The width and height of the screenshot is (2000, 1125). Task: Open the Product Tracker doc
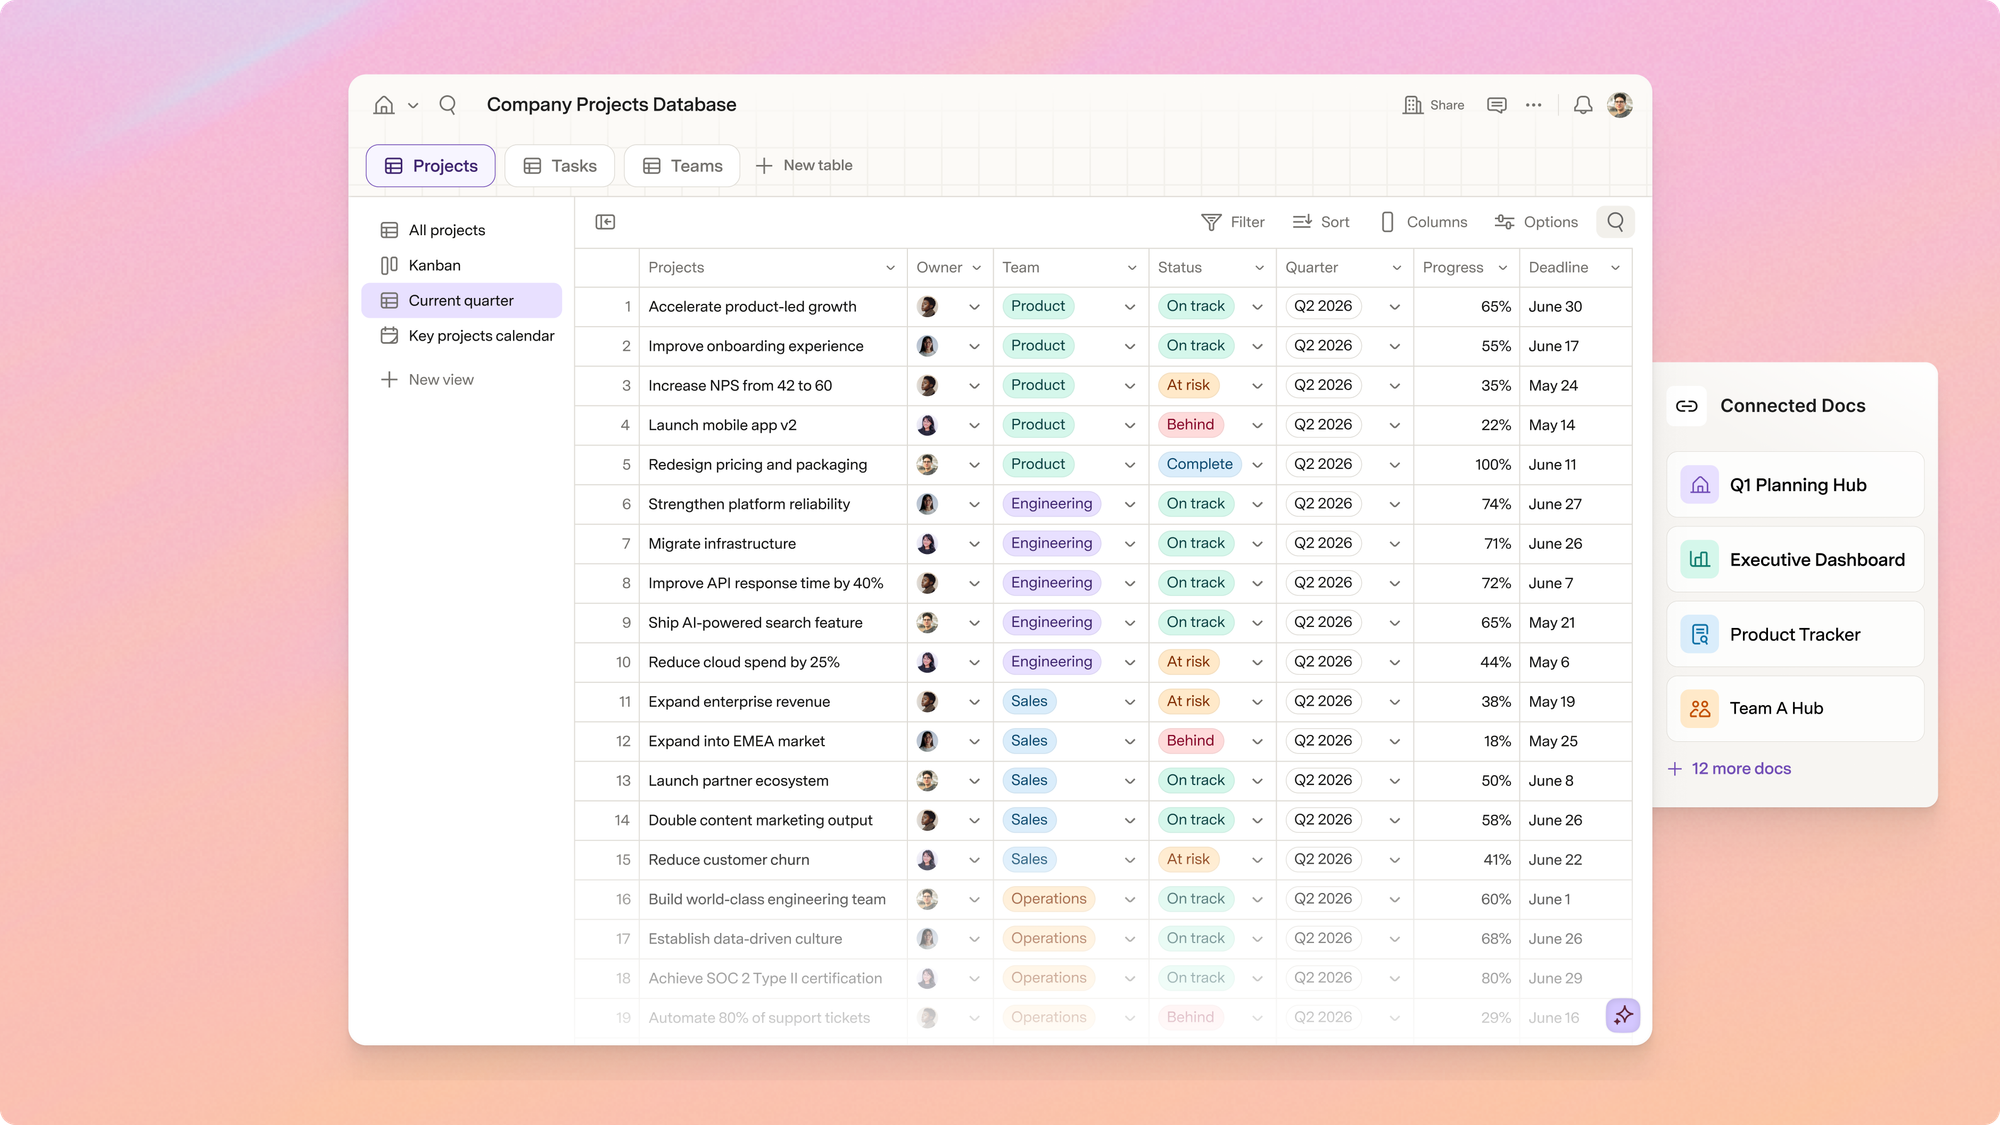[1795, 634]
